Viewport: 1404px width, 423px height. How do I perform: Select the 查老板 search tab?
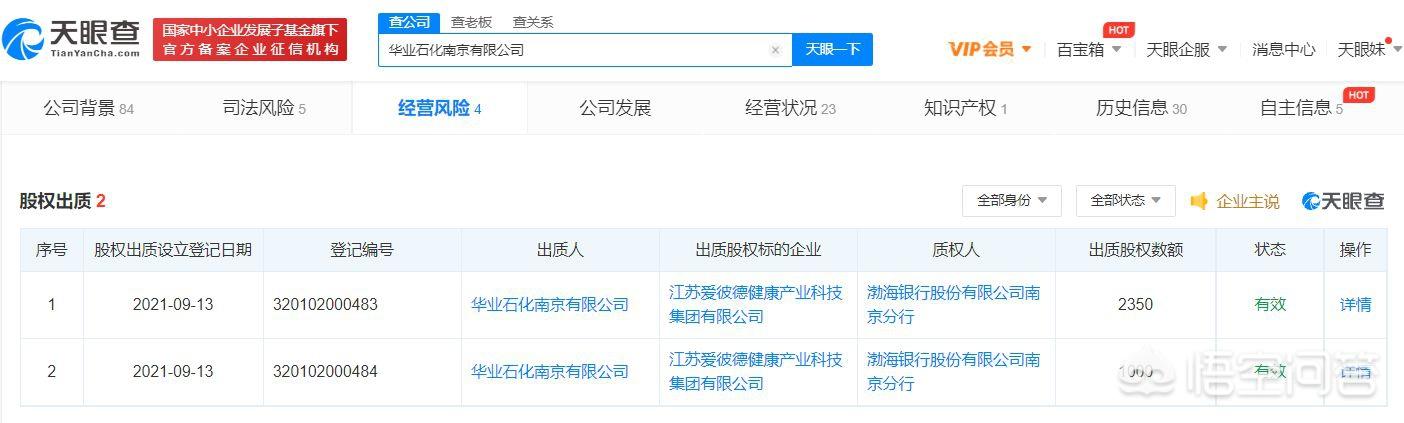[471, 21]
